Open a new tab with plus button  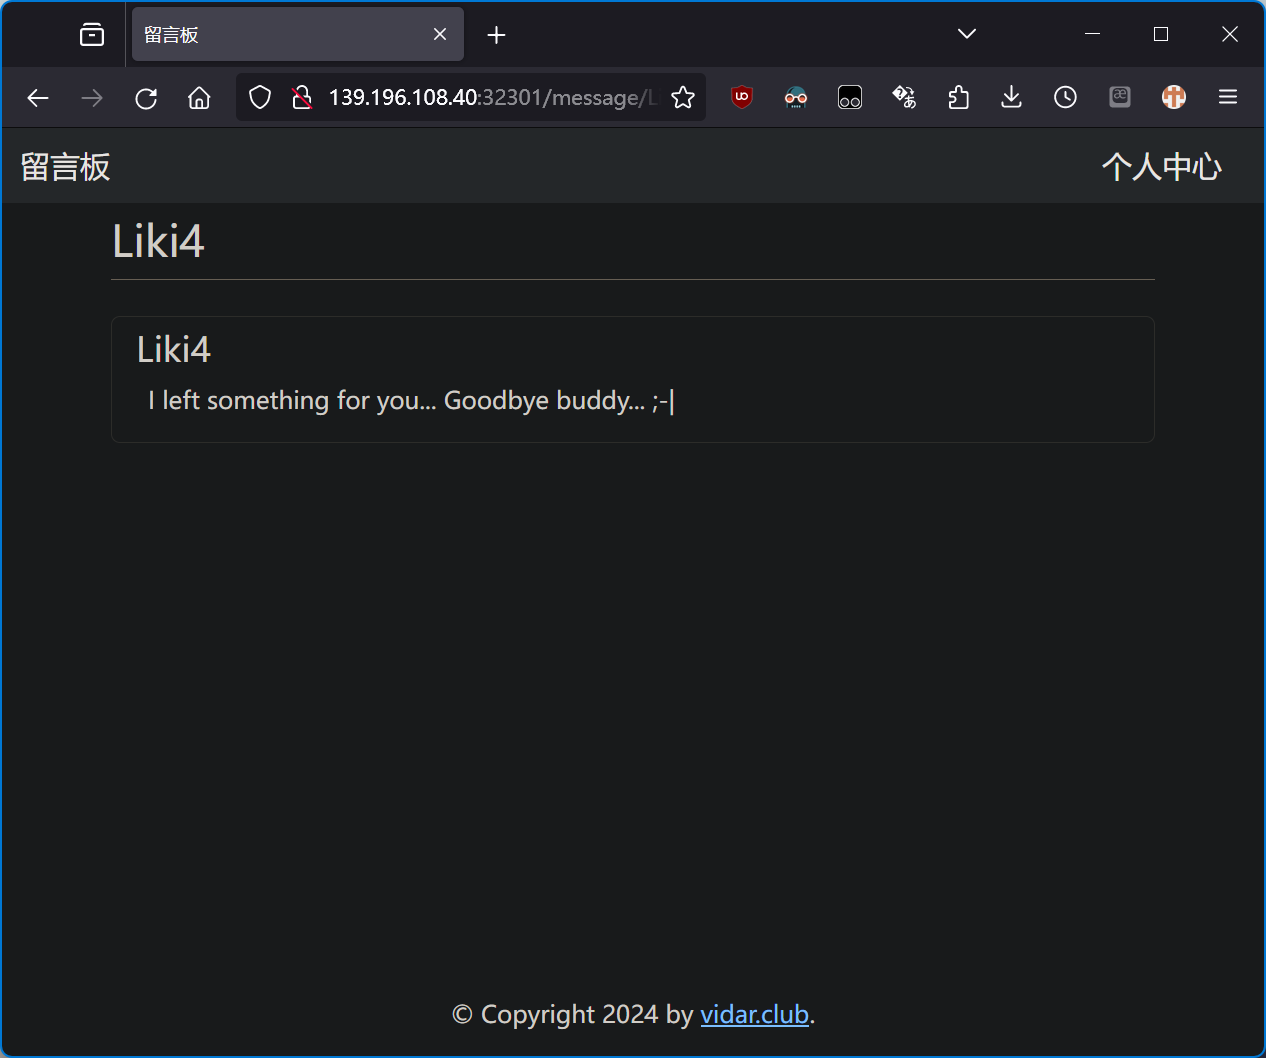coord(496,35)
